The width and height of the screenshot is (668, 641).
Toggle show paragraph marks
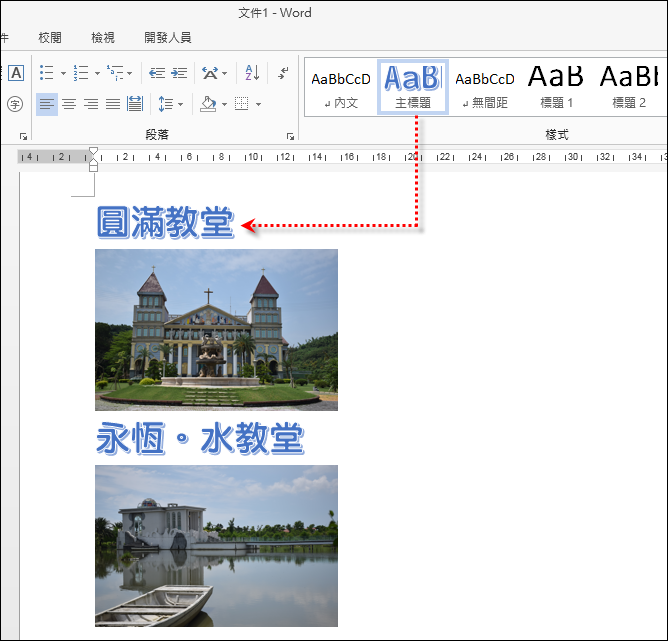tap(283, 73)
